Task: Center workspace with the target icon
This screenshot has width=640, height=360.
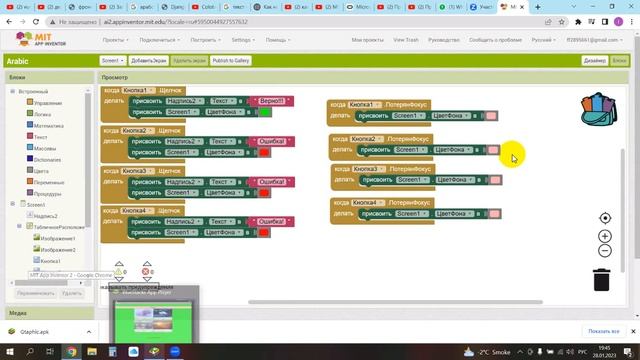Action: pyautogui.click(x=605, y=218)
